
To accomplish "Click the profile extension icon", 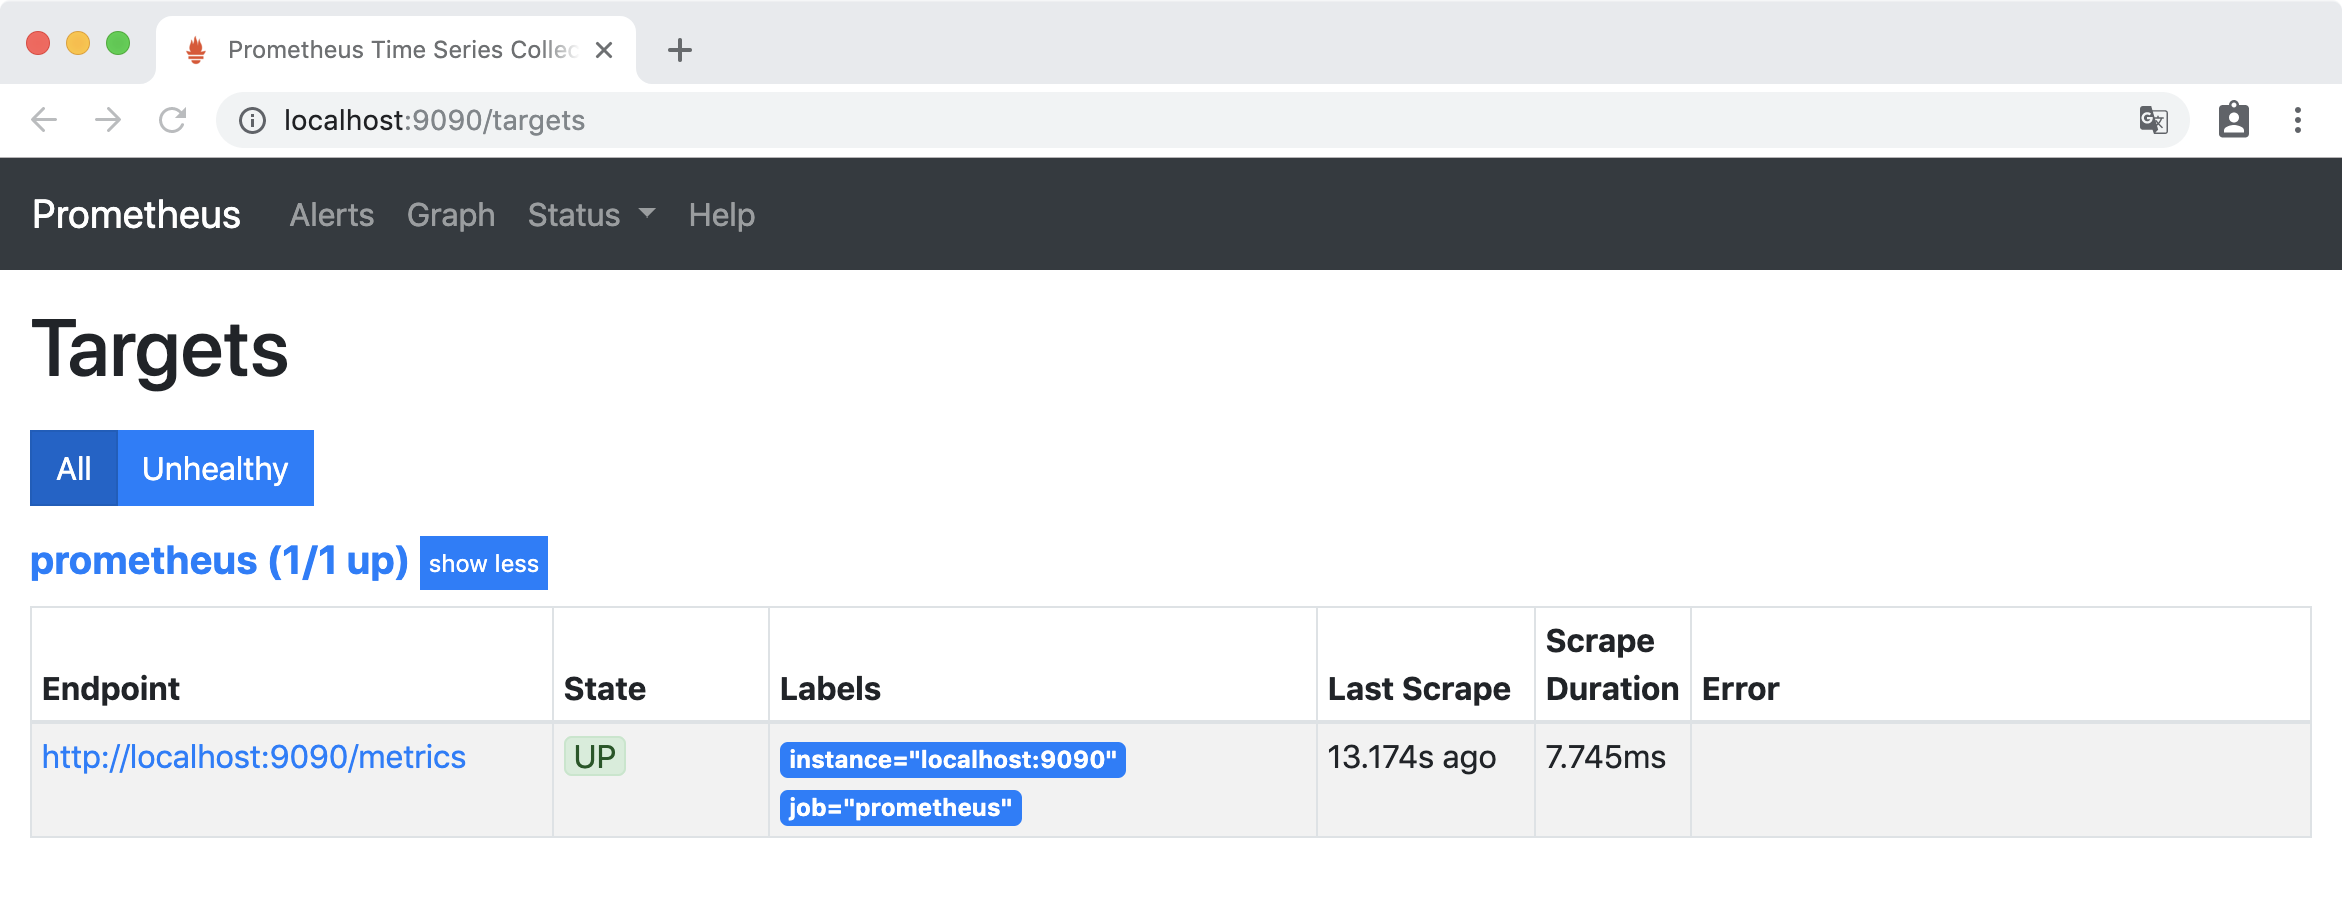I will point(2233,120).
